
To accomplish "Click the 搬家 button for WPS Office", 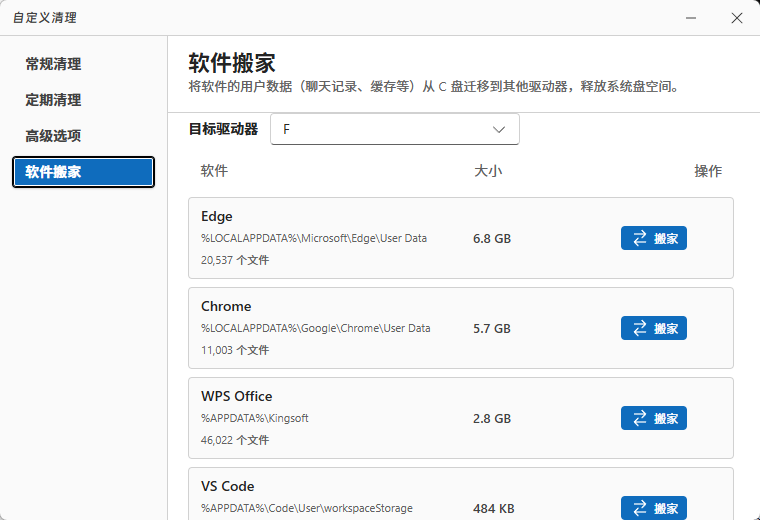I will (x=653, y=418).
